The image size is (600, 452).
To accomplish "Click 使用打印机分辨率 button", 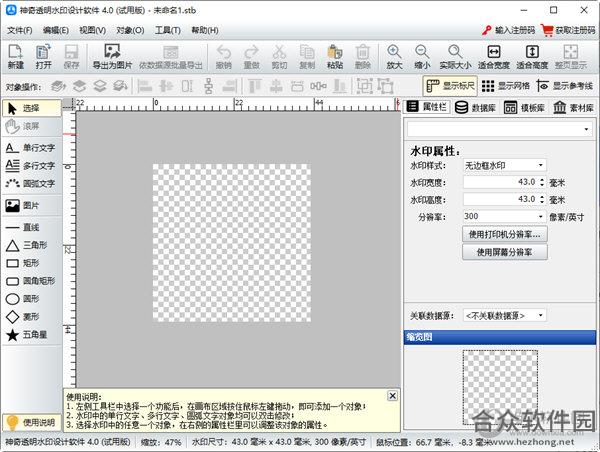I will click(505, 234).
